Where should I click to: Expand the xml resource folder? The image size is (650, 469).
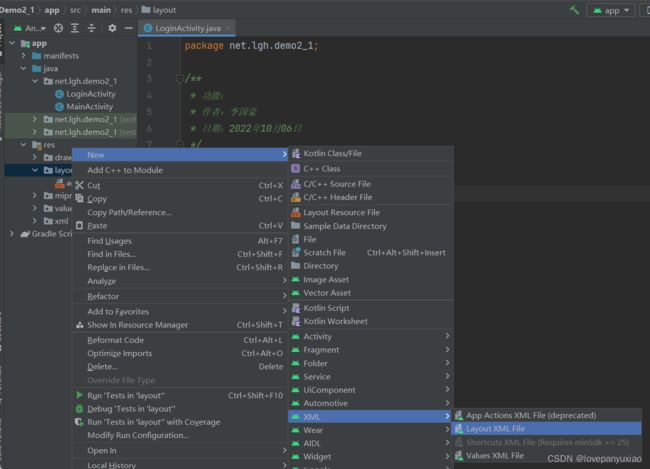point(35,221)
